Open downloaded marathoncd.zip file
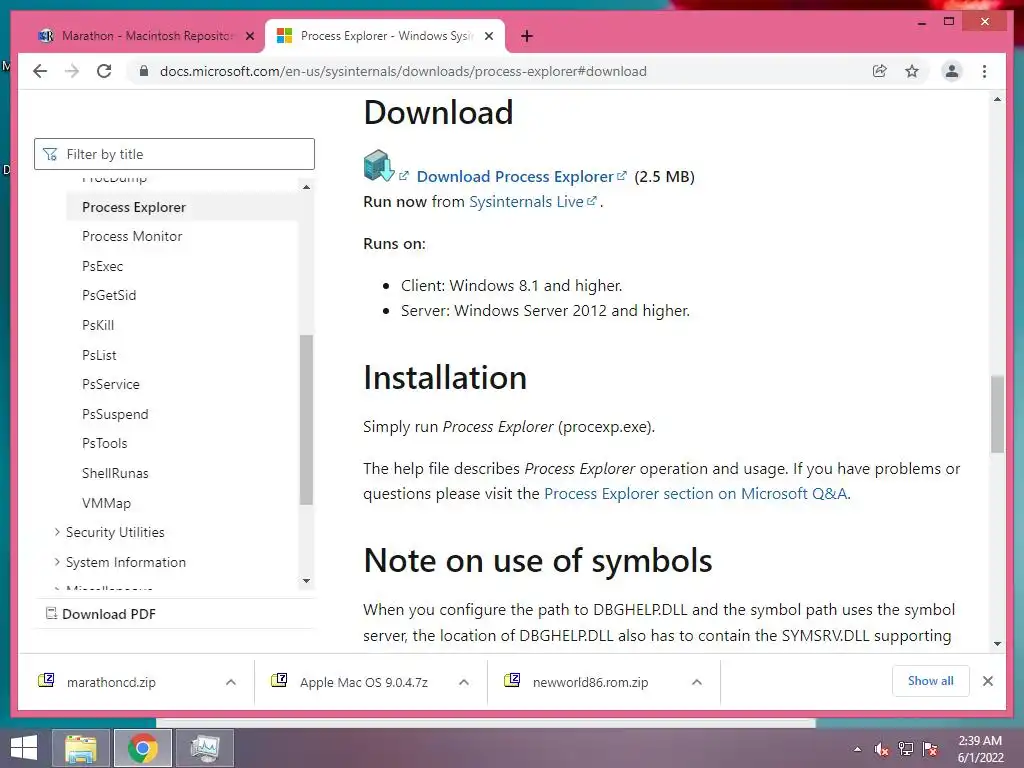This screenshot has width=1024, height=768. (111, 682)
